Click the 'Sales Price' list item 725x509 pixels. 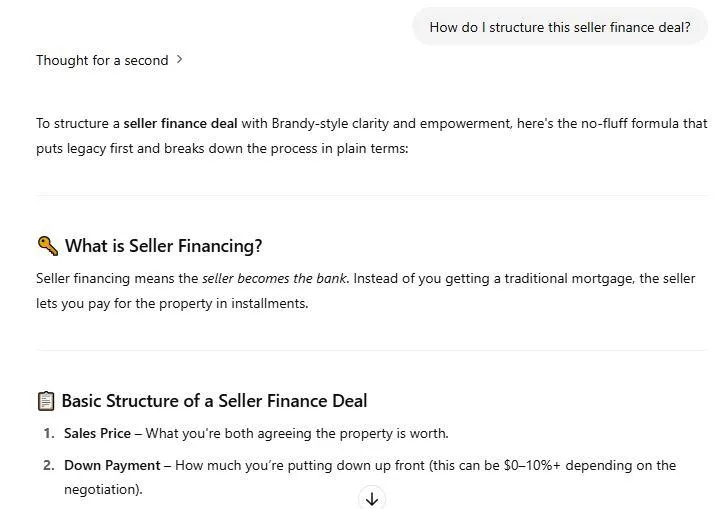point(256,433)
